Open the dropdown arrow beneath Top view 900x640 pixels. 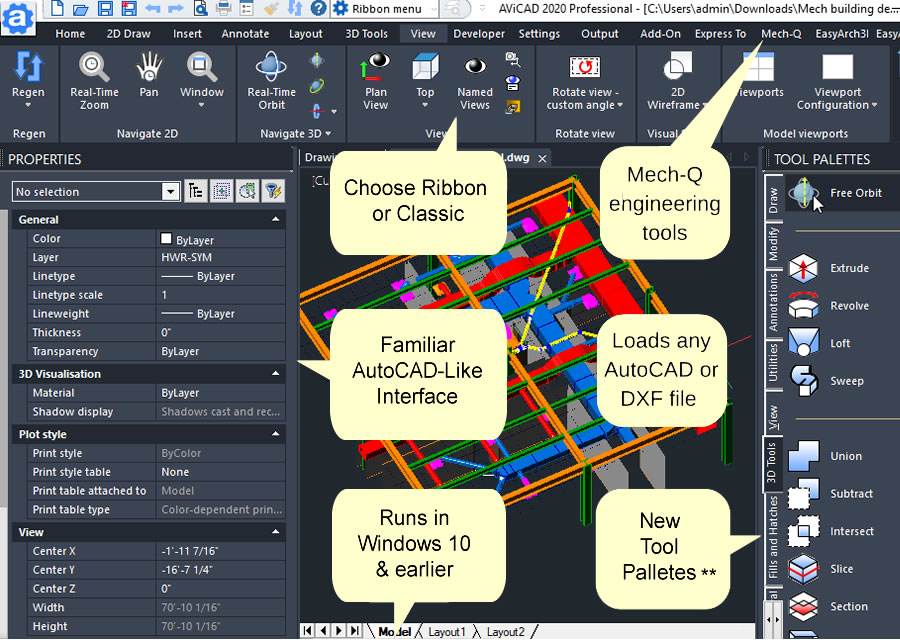pos(425,106)
